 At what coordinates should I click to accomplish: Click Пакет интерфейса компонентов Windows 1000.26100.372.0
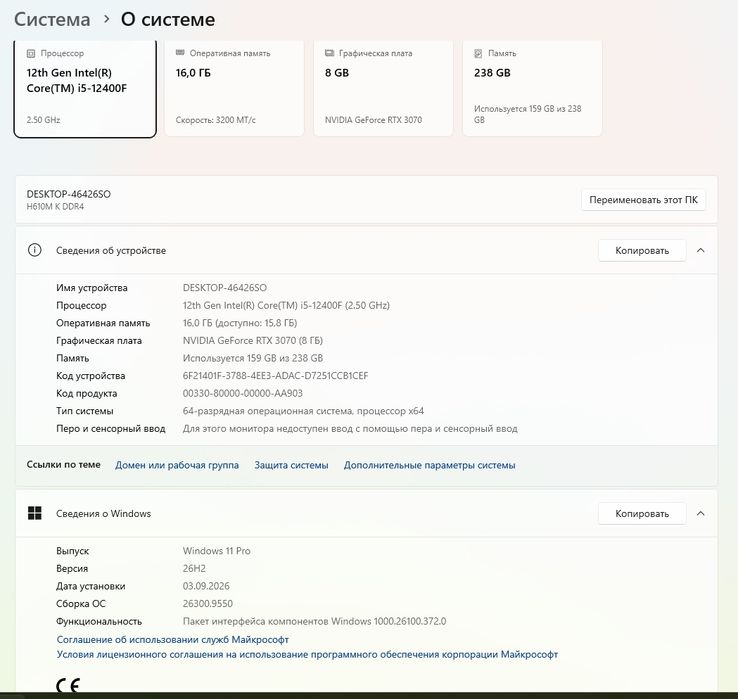pos(314,621)
